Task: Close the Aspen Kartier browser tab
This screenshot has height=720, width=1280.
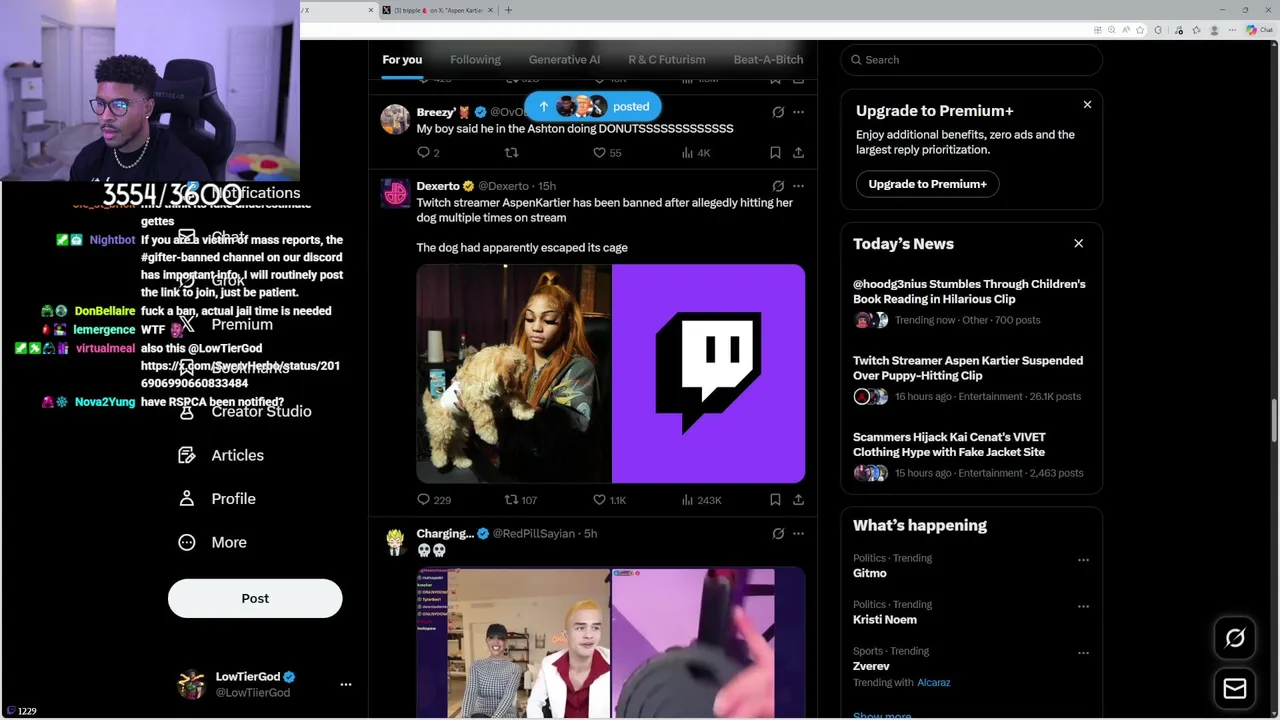Action: [490, 10]
